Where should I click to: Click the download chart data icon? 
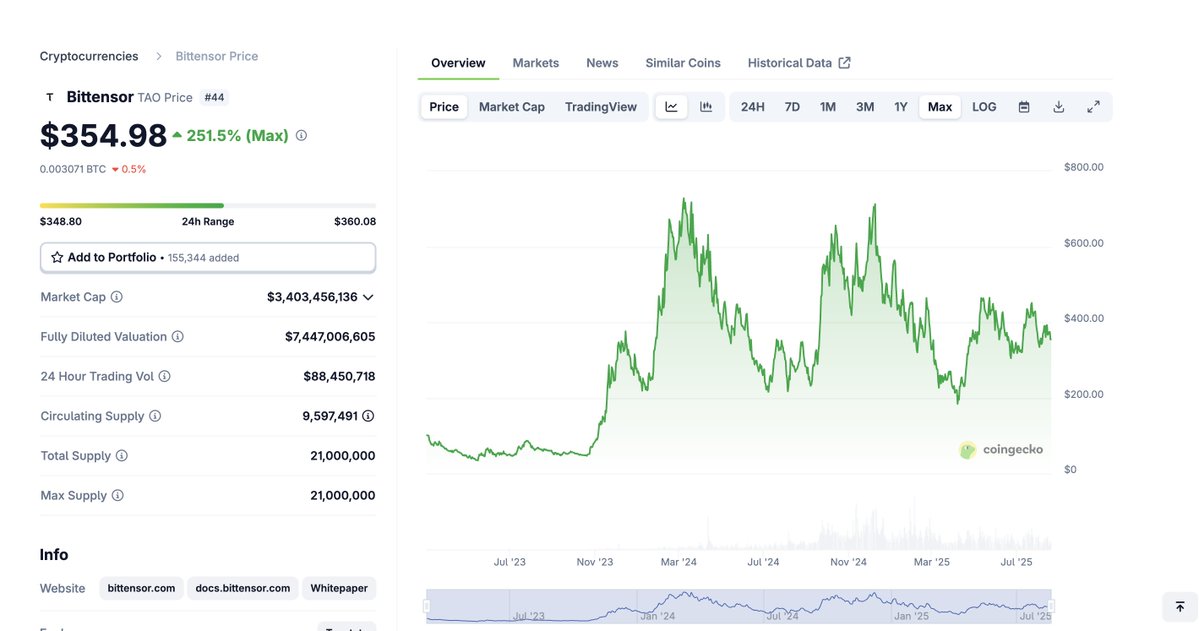[1058, 107]
